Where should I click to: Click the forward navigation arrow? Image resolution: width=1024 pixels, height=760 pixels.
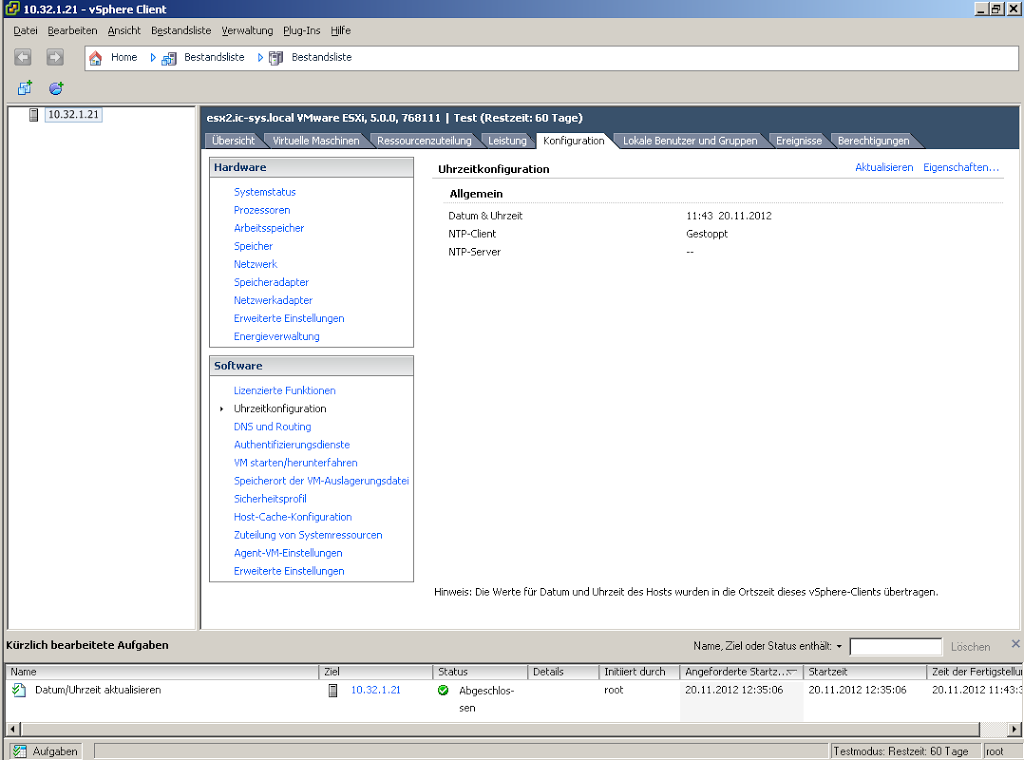coord(55,58)
